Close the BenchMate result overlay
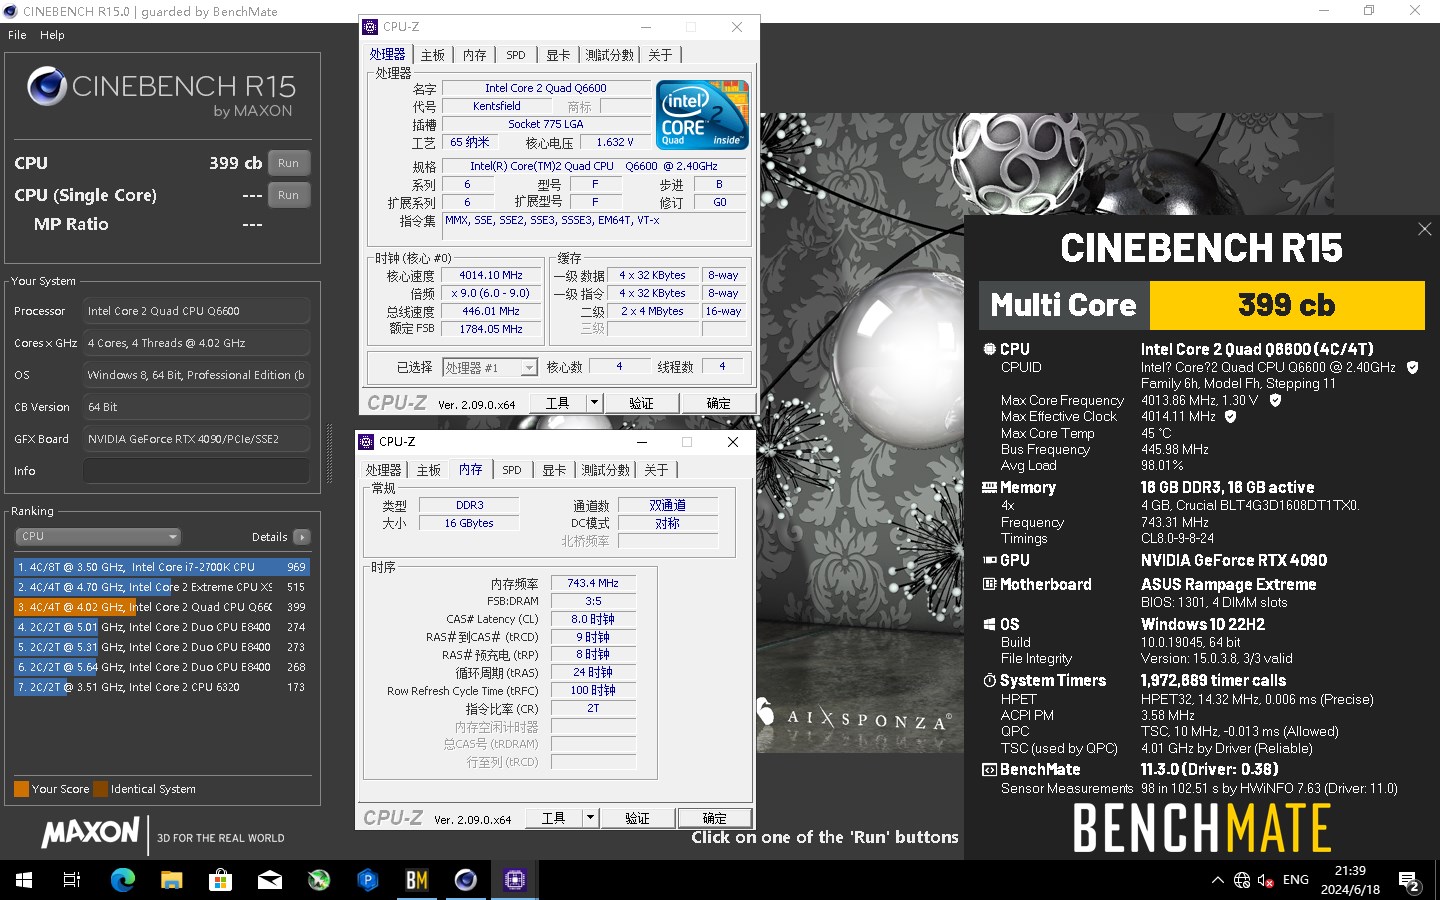This screenshot has width=1440, height=900. (1424, 229)
